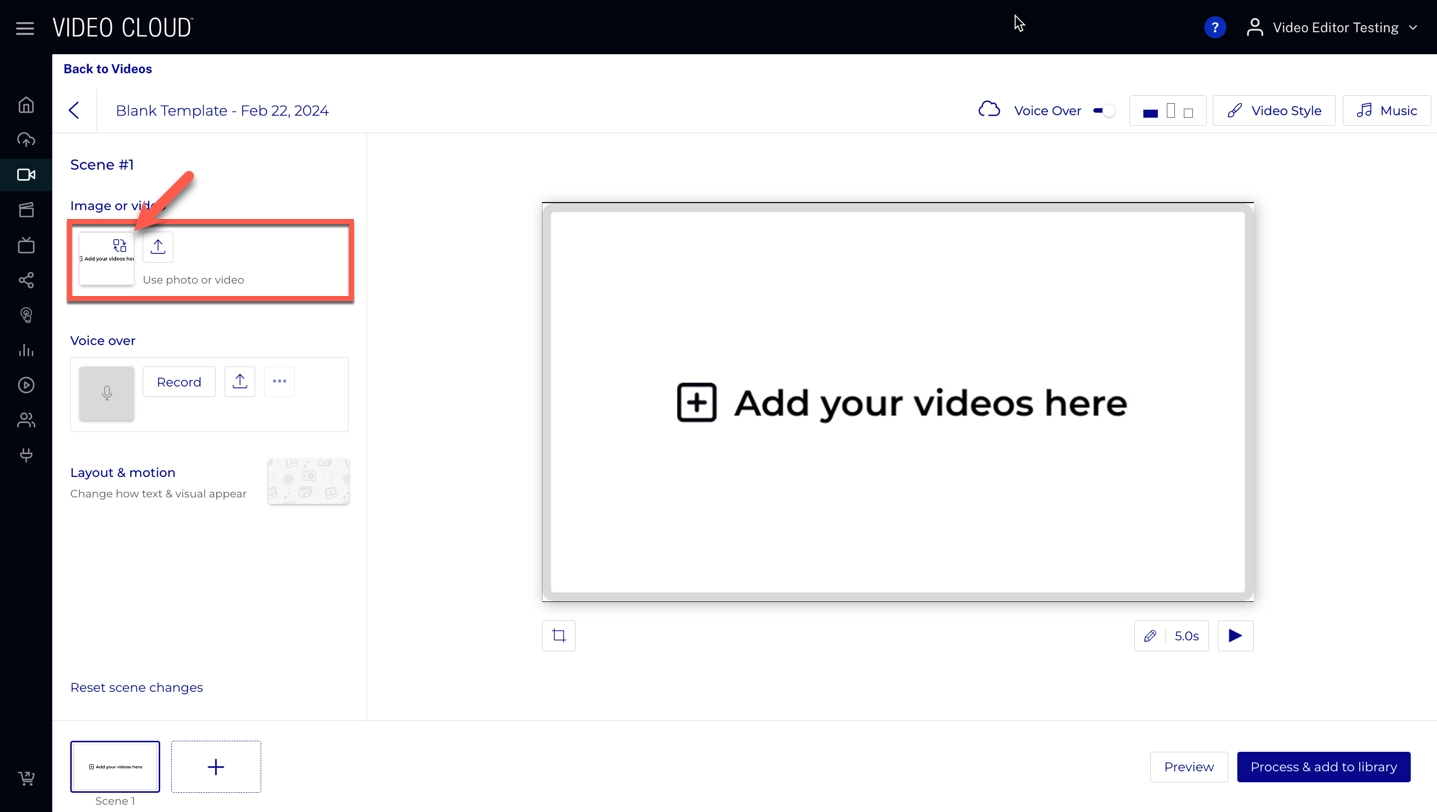
Task: Select square aspect ratio option
Action: tap(1188, 113)
